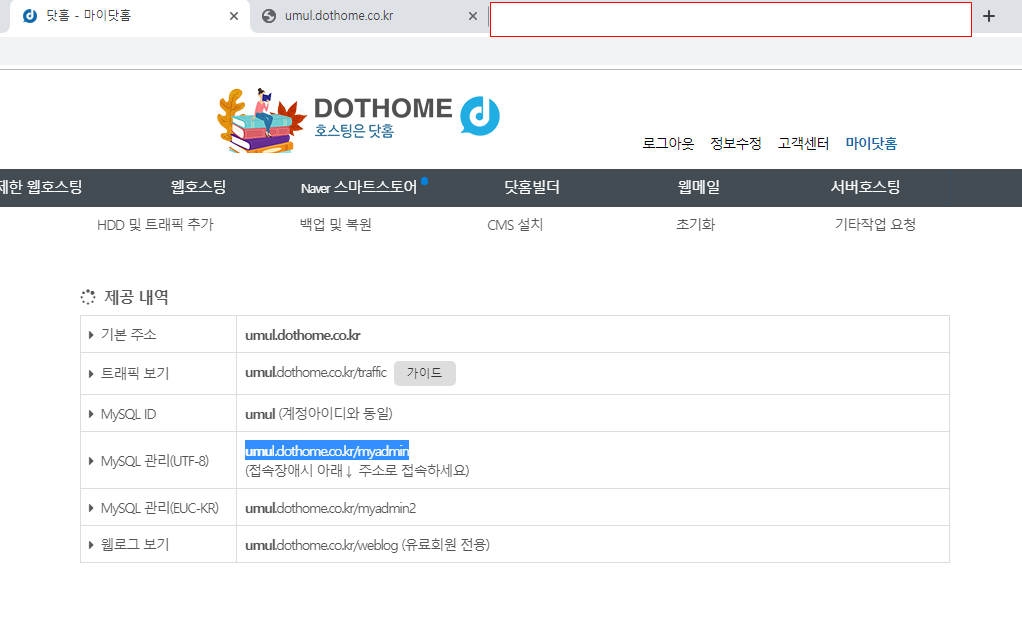1022x632 pixels.
Task: Click blue notification dot on 스마트스토어
Action: 424,180
